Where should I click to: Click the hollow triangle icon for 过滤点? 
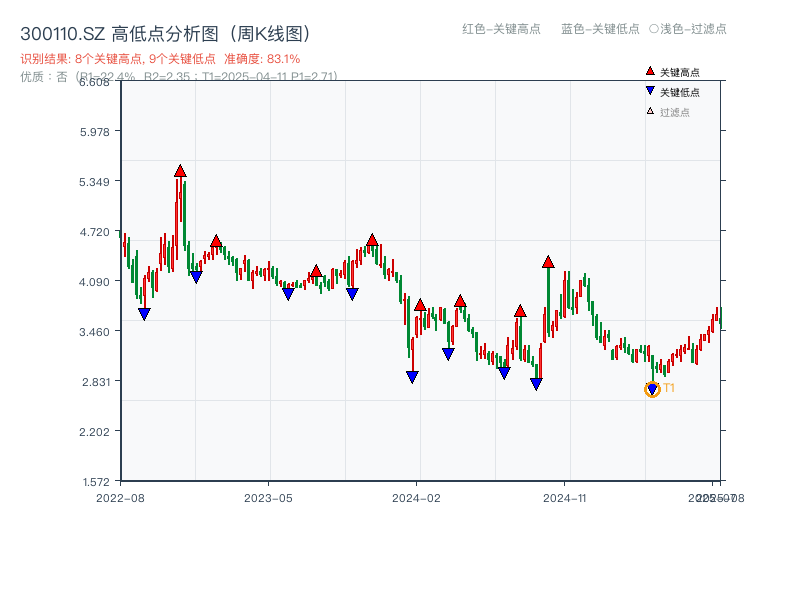point(650,111)
